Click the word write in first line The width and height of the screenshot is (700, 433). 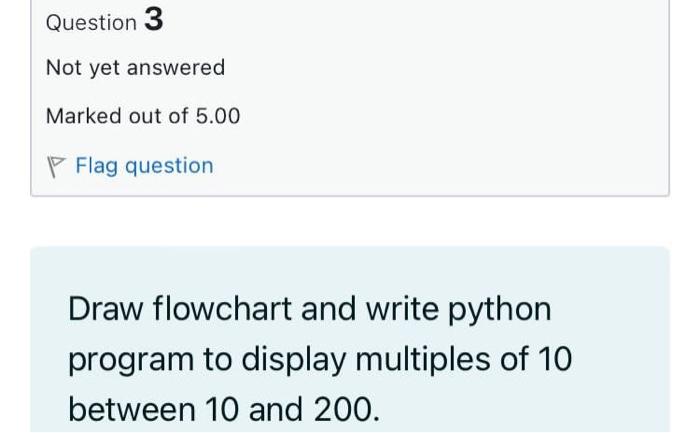click(x=402, y=309)
